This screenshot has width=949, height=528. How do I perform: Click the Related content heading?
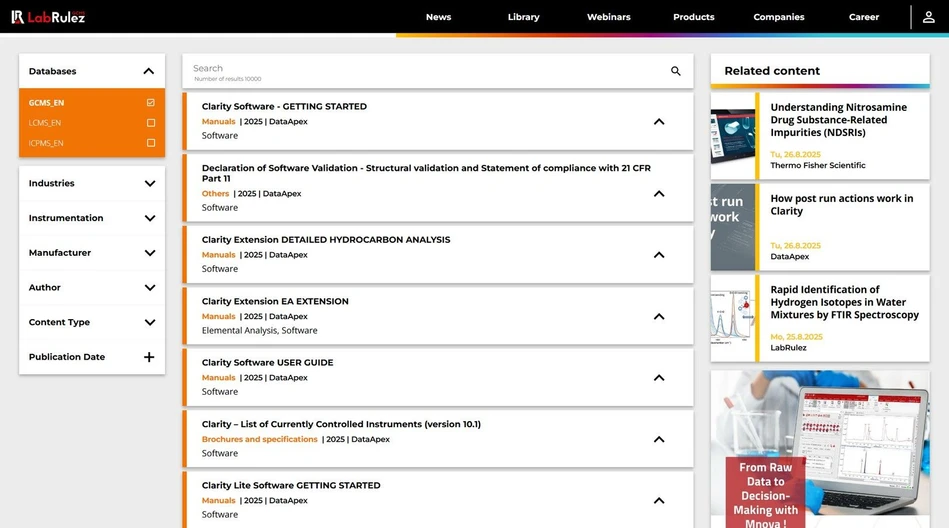(x=772, y=71)
